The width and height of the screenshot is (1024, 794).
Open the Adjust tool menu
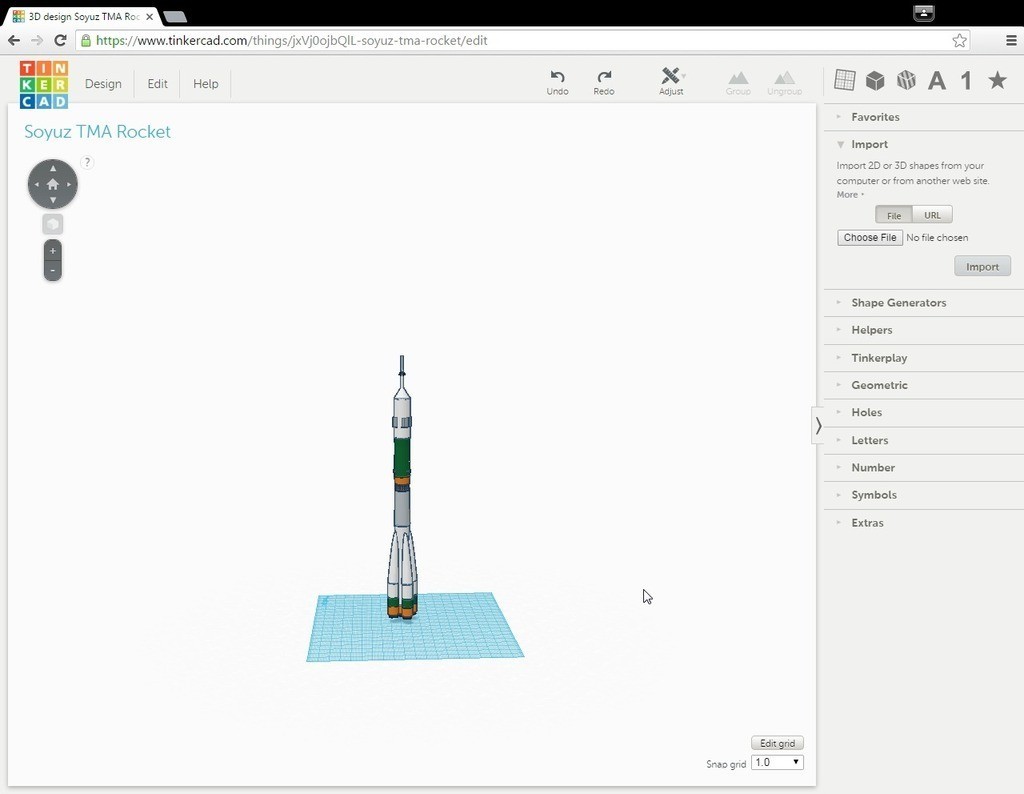click(671, 82)
